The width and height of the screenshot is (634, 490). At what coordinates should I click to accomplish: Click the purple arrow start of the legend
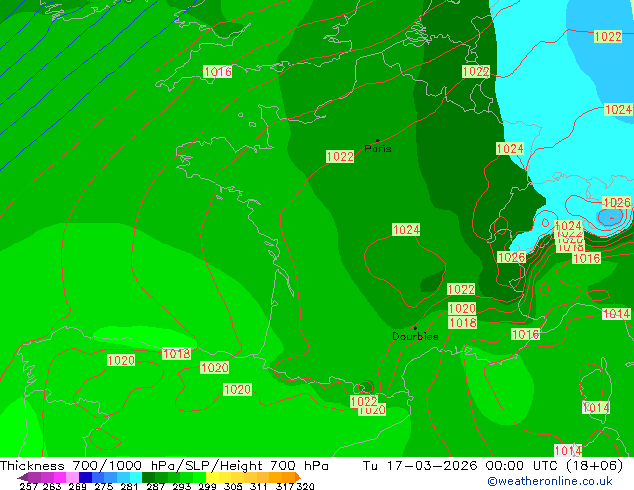point(23,477)
